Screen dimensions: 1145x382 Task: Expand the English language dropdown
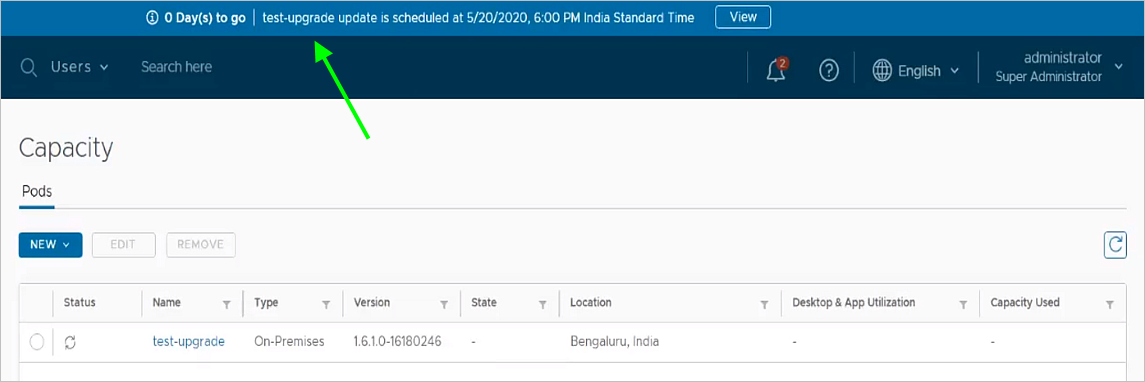coord(928,71)
